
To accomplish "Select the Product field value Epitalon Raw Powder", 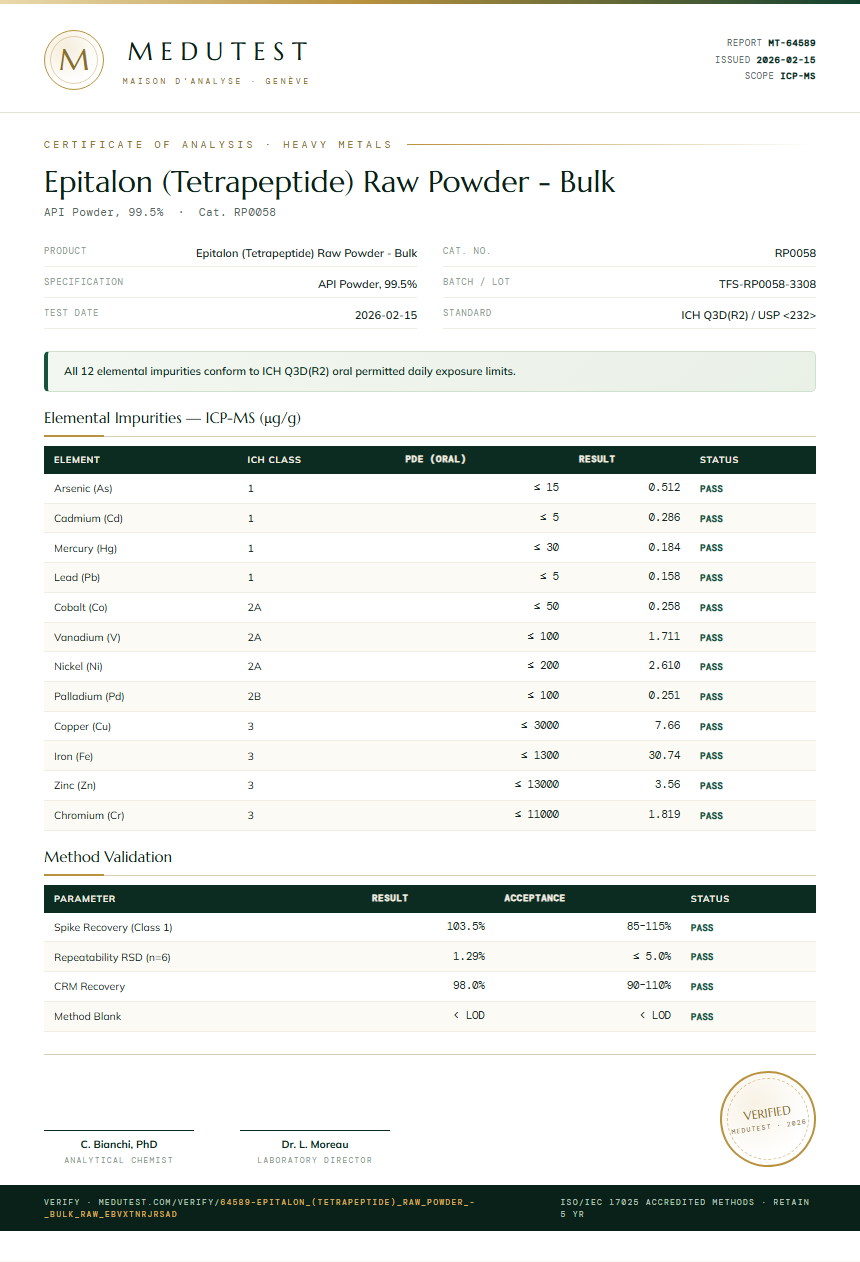I will point(307,254).
